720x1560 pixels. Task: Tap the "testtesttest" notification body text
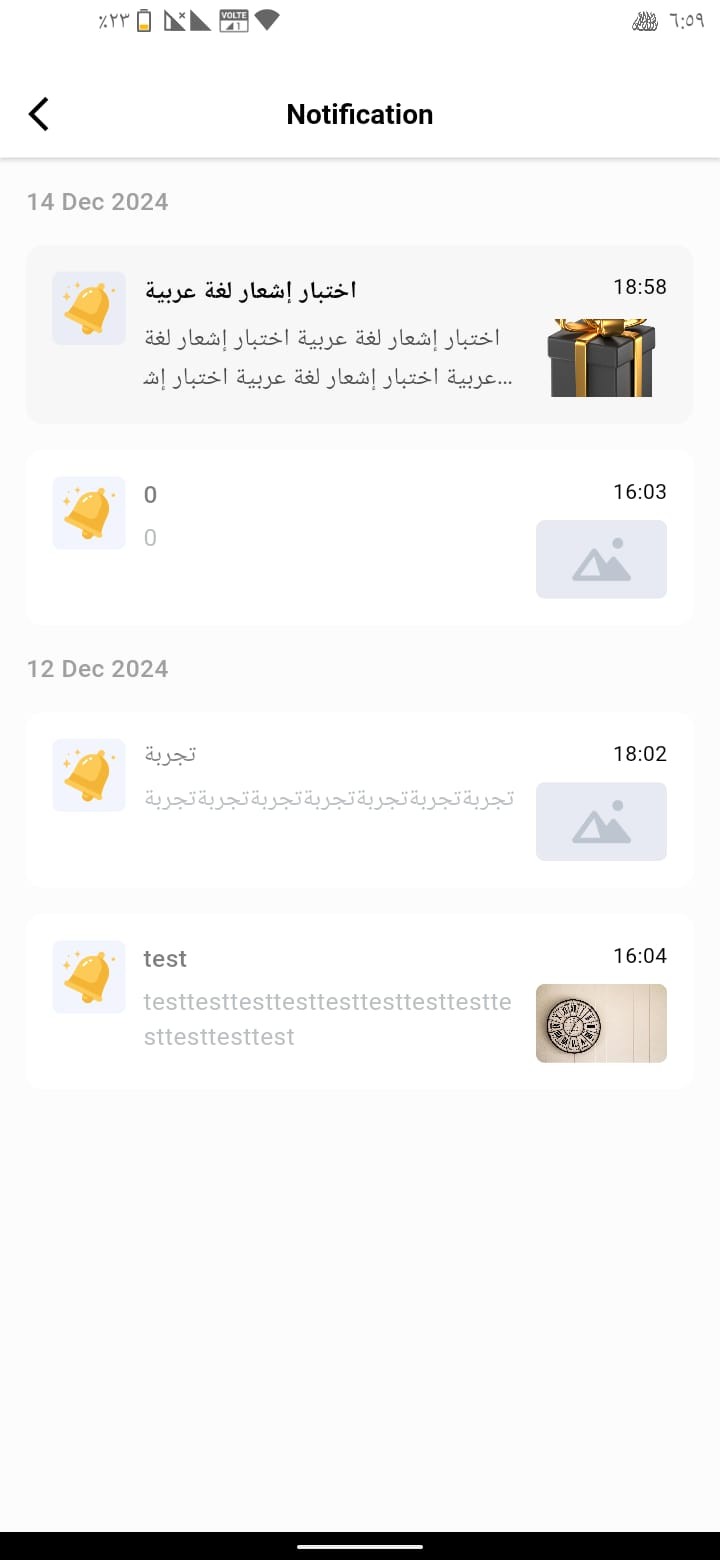tap(327, 1019)
